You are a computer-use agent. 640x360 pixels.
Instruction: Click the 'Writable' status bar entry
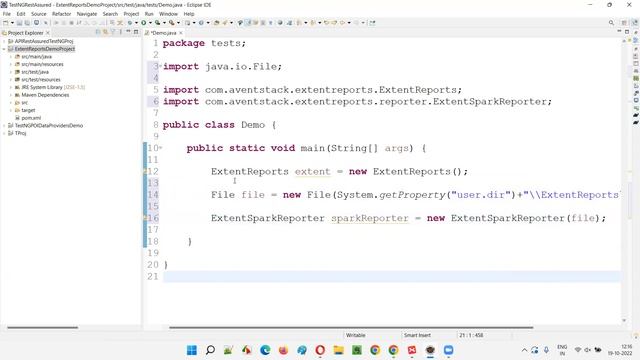pyautogui.click(x=356, y=335)
